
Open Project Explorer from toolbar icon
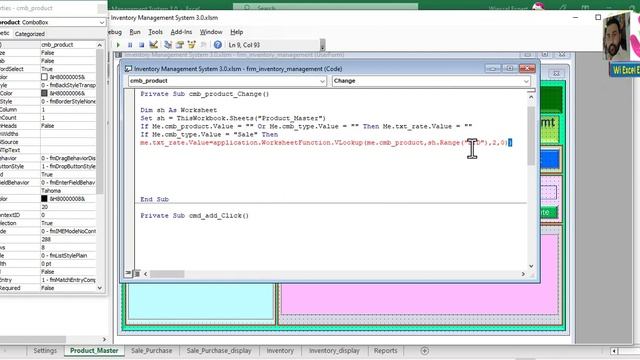(x=168, y=45)
